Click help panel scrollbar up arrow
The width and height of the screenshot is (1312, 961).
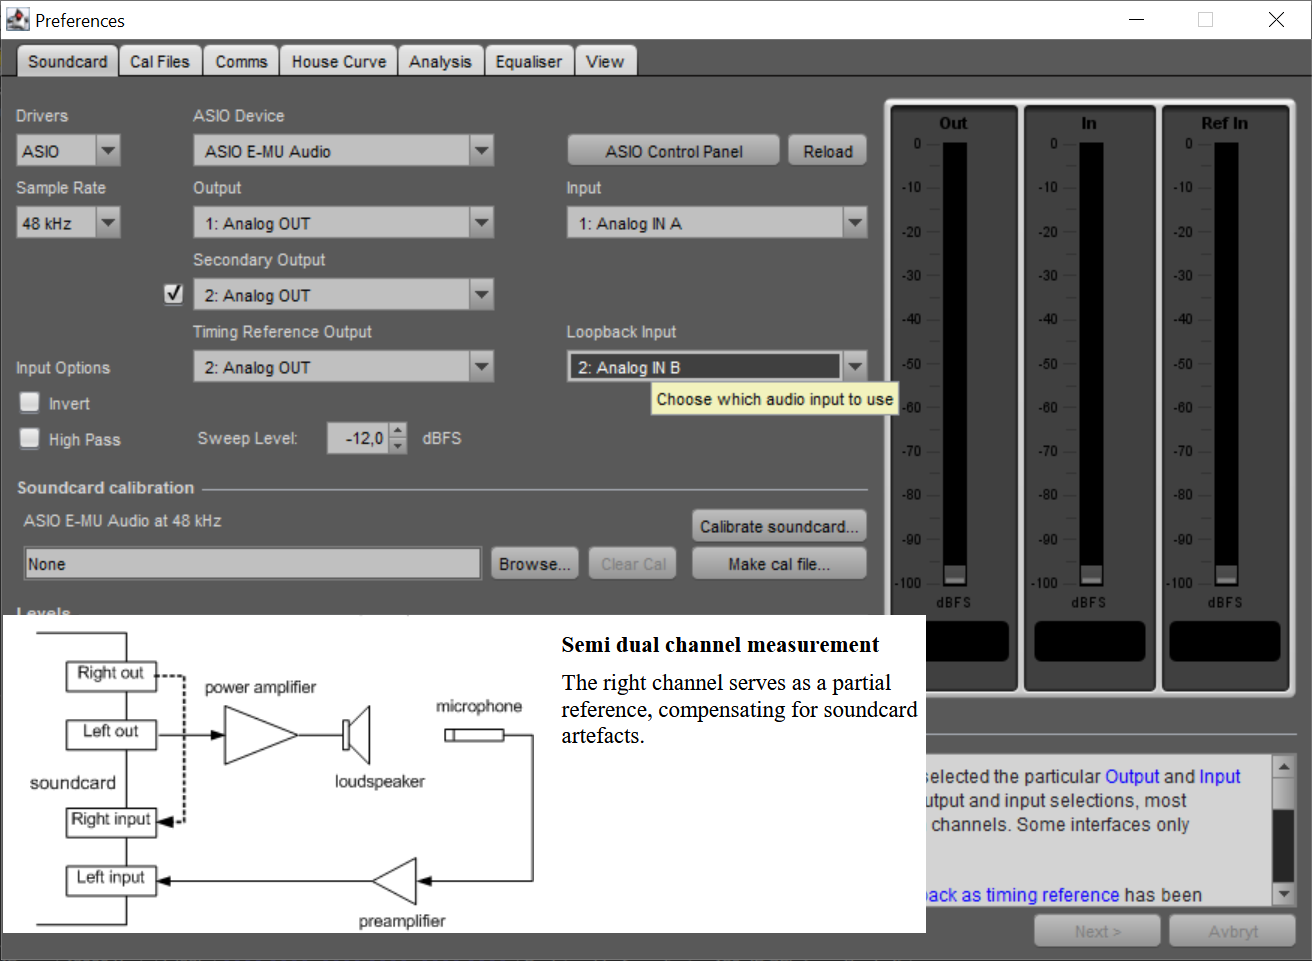pyautogui.click(x=1284, y=767)
